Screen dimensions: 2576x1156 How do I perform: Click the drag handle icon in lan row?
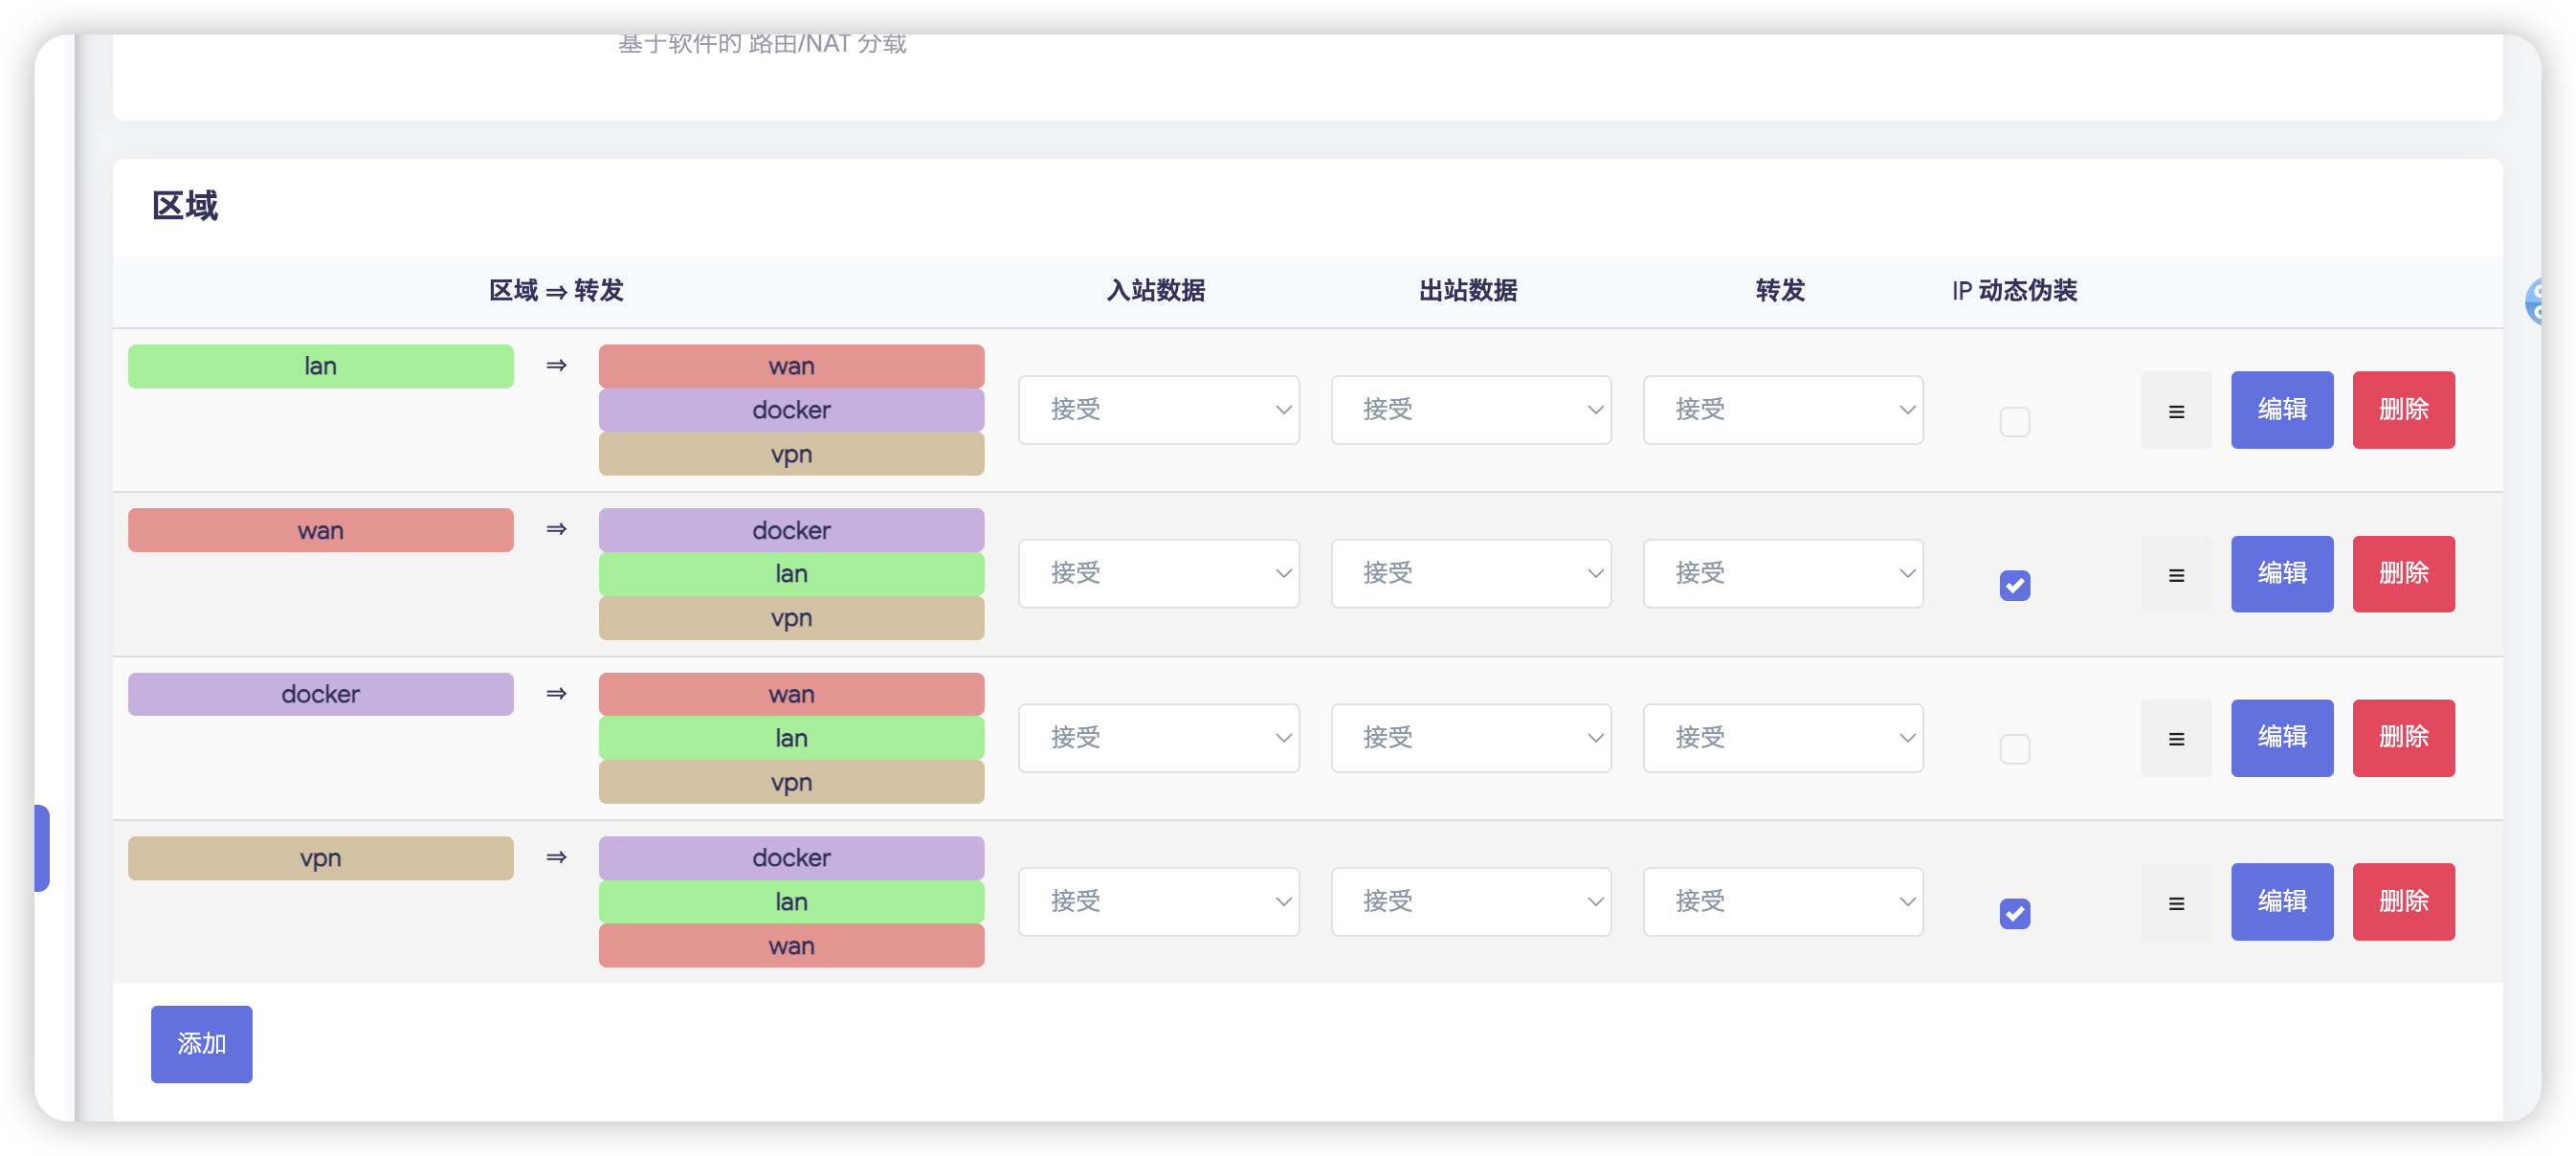[x=2176, y=410]
